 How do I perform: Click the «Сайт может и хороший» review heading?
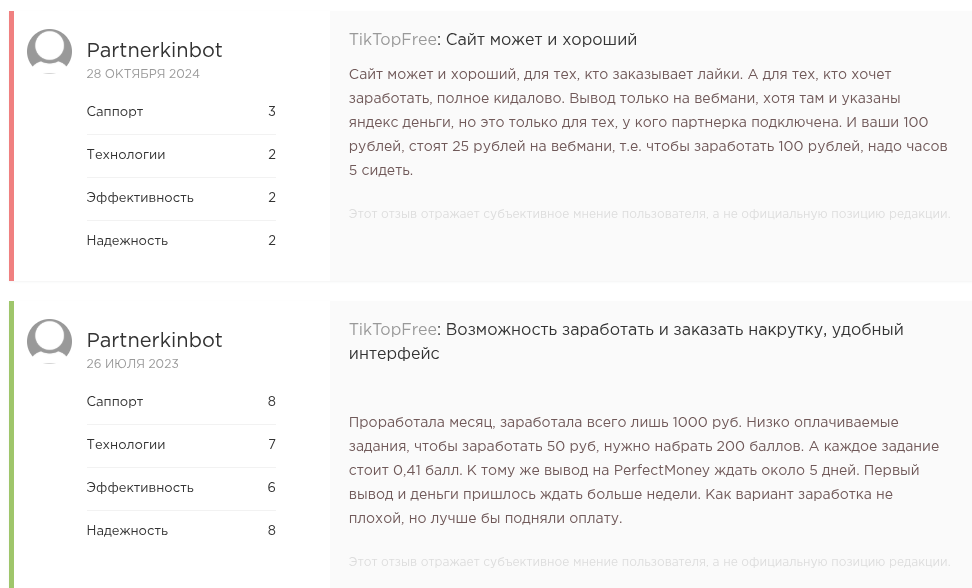point(541,40)
